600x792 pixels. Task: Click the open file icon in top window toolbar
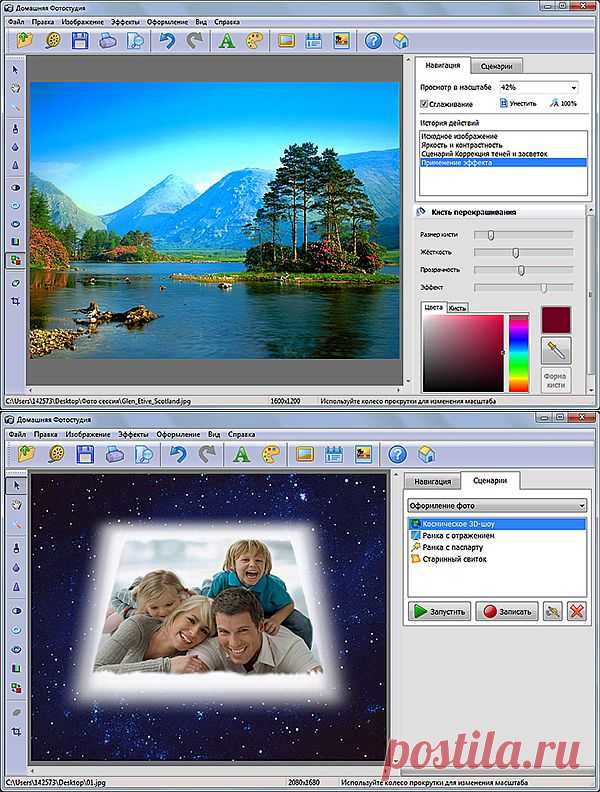[x=24, y=40]
